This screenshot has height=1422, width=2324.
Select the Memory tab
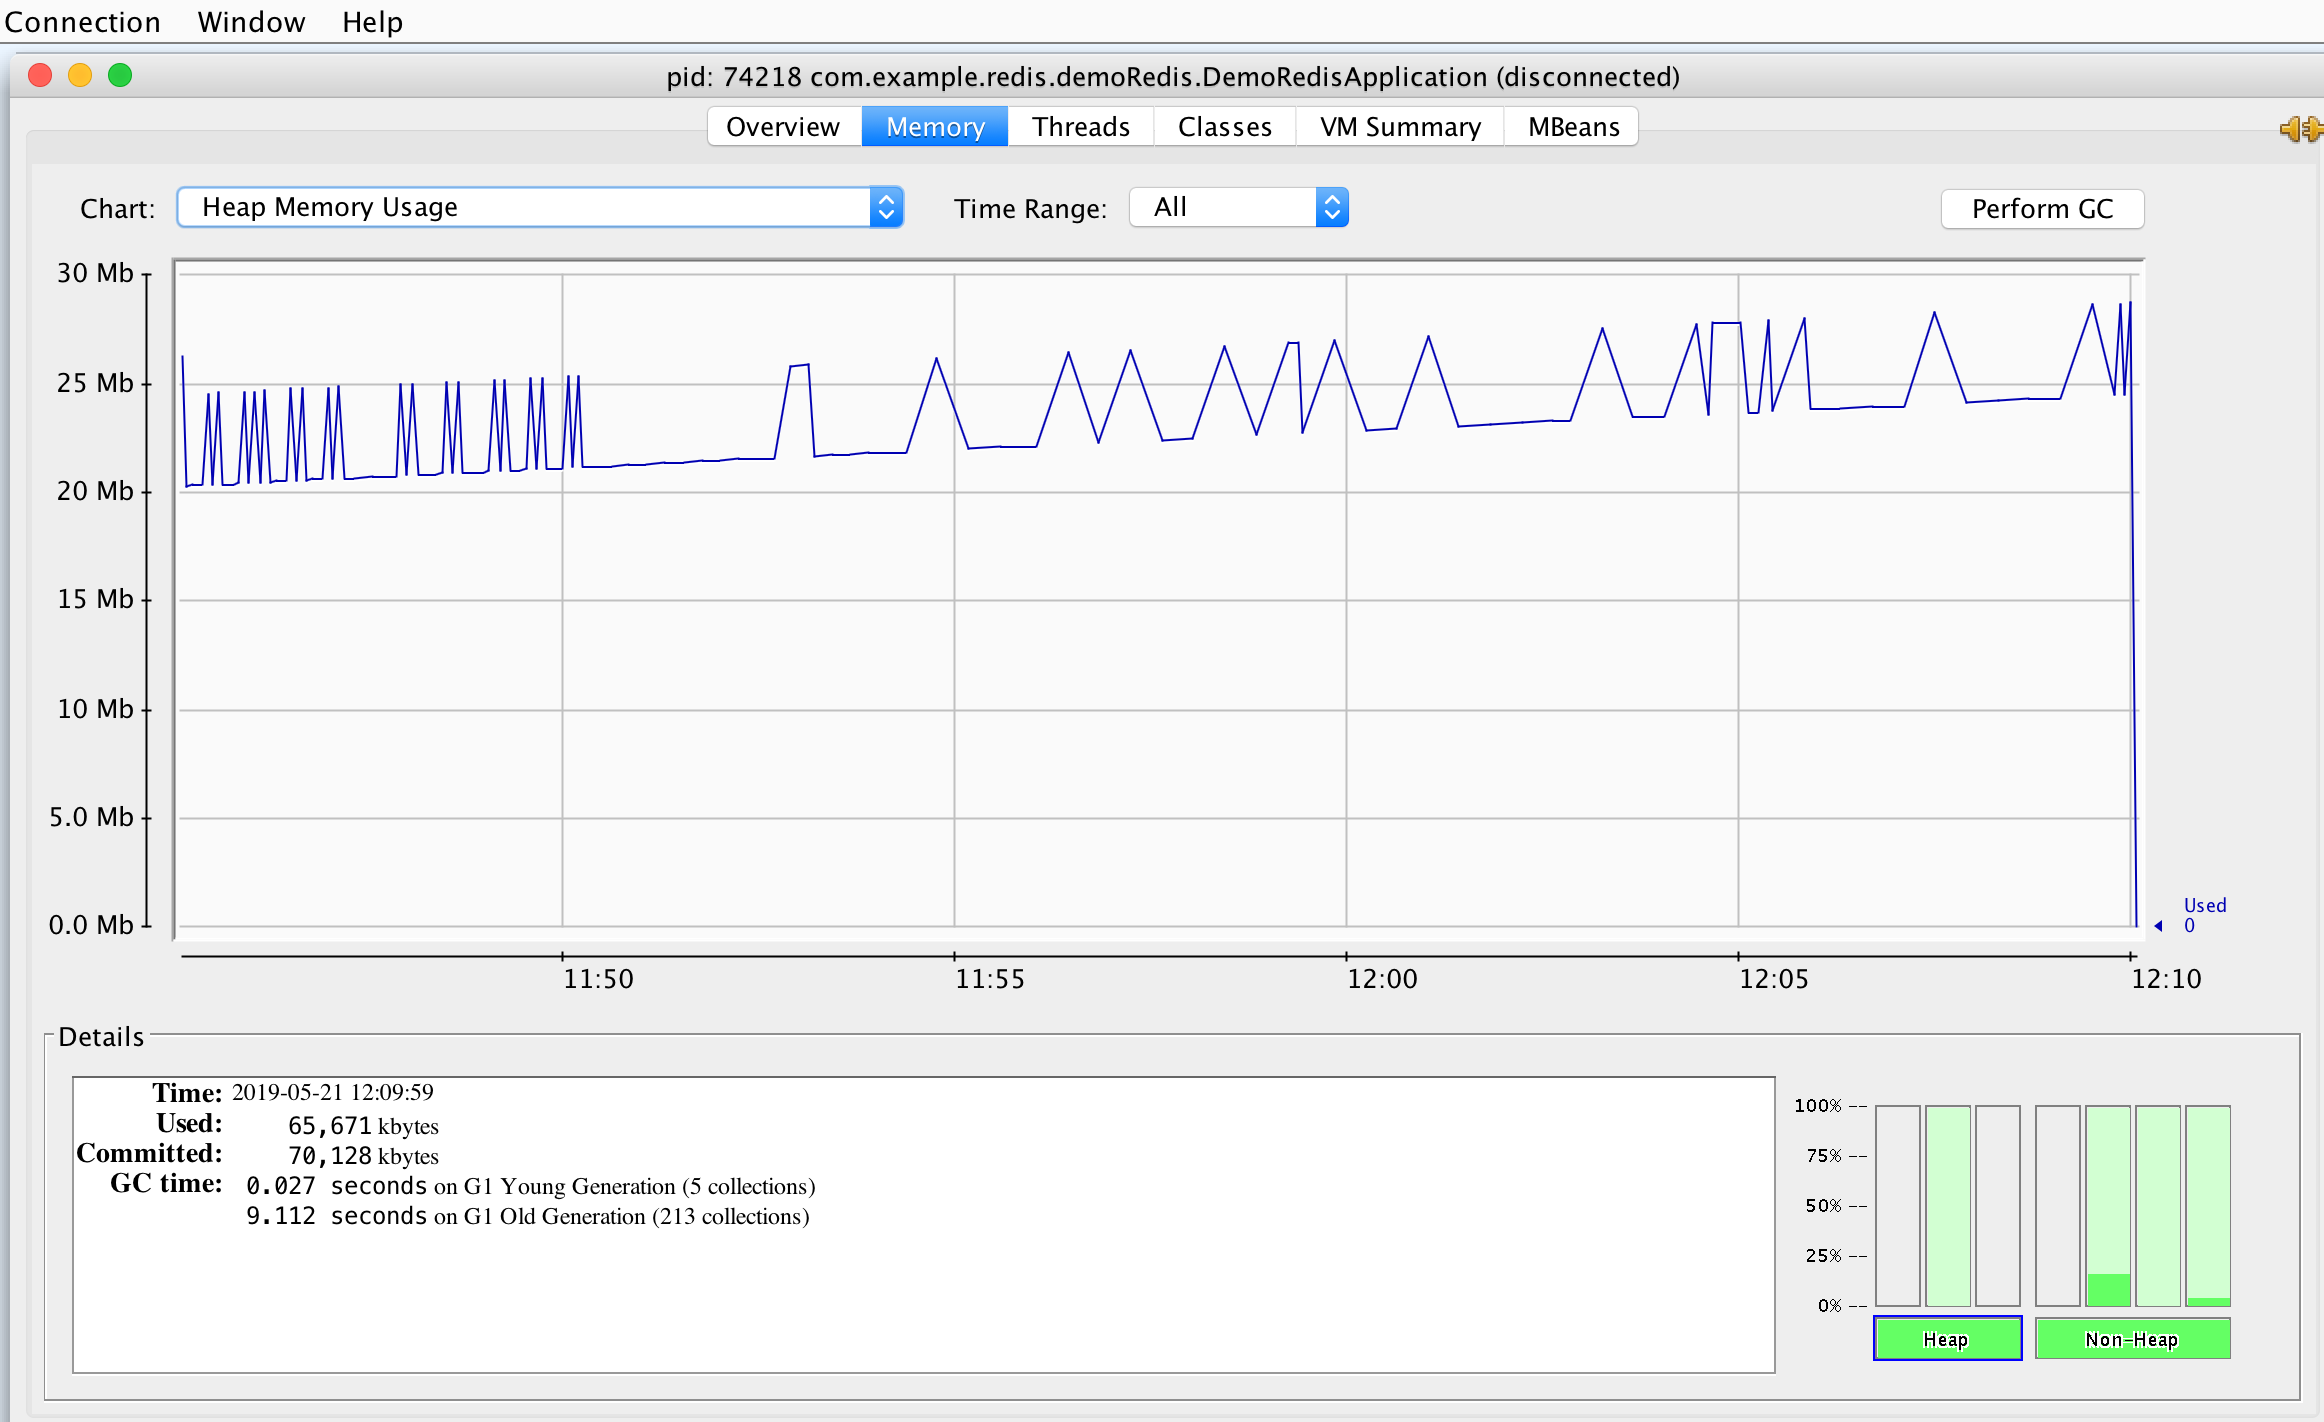pos(935,127)
